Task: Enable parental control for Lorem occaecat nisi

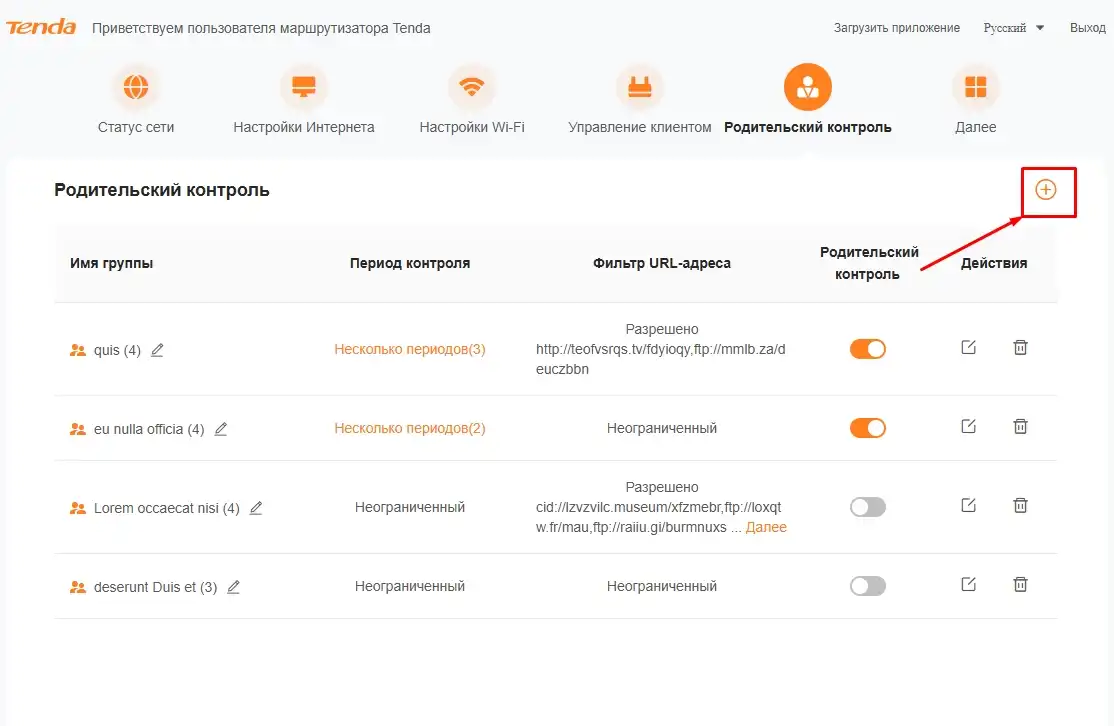Action: click(867, 506)
